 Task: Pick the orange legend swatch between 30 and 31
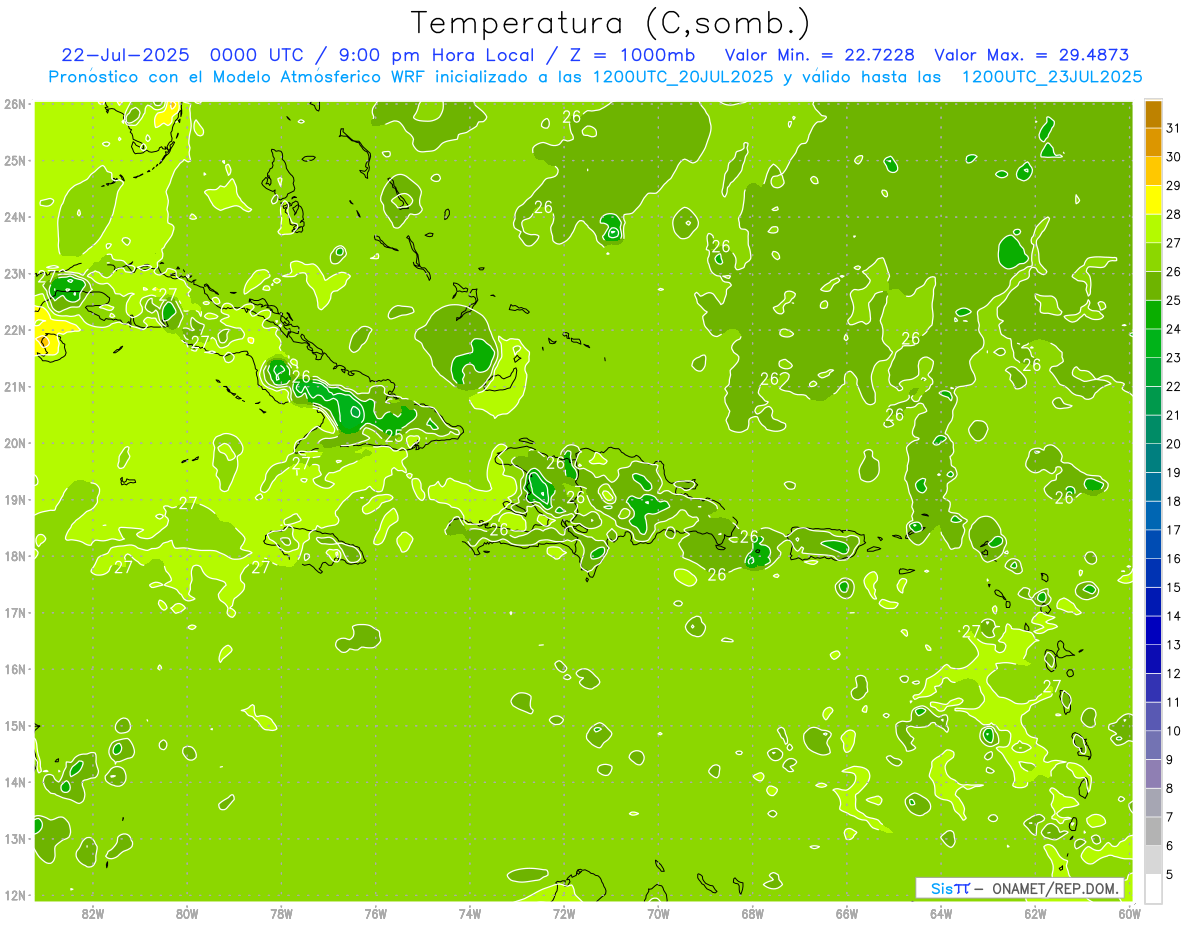[1153, 142]
